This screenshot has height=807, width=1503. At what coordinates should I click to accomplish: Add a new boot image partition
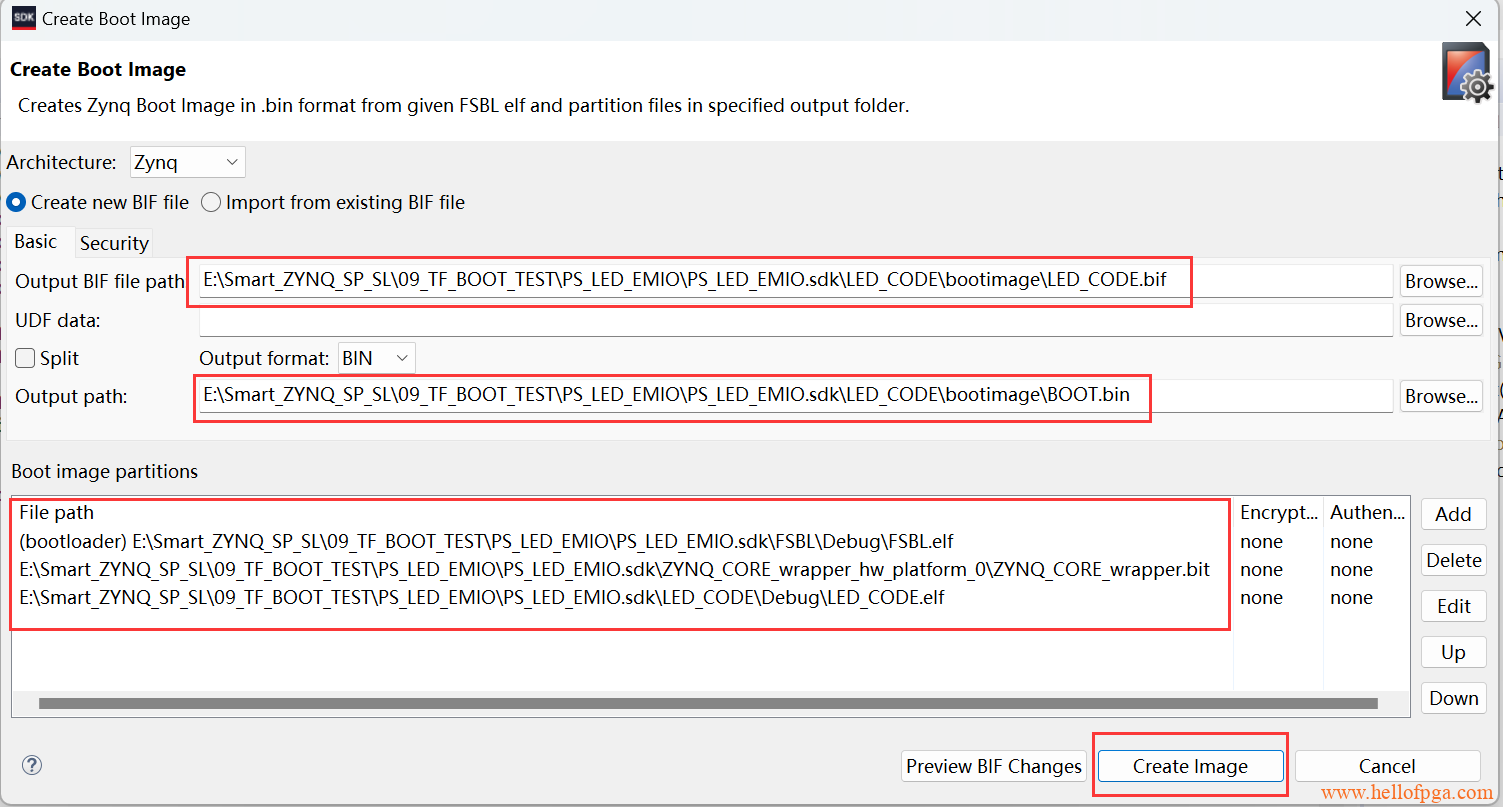point(1453,514)
